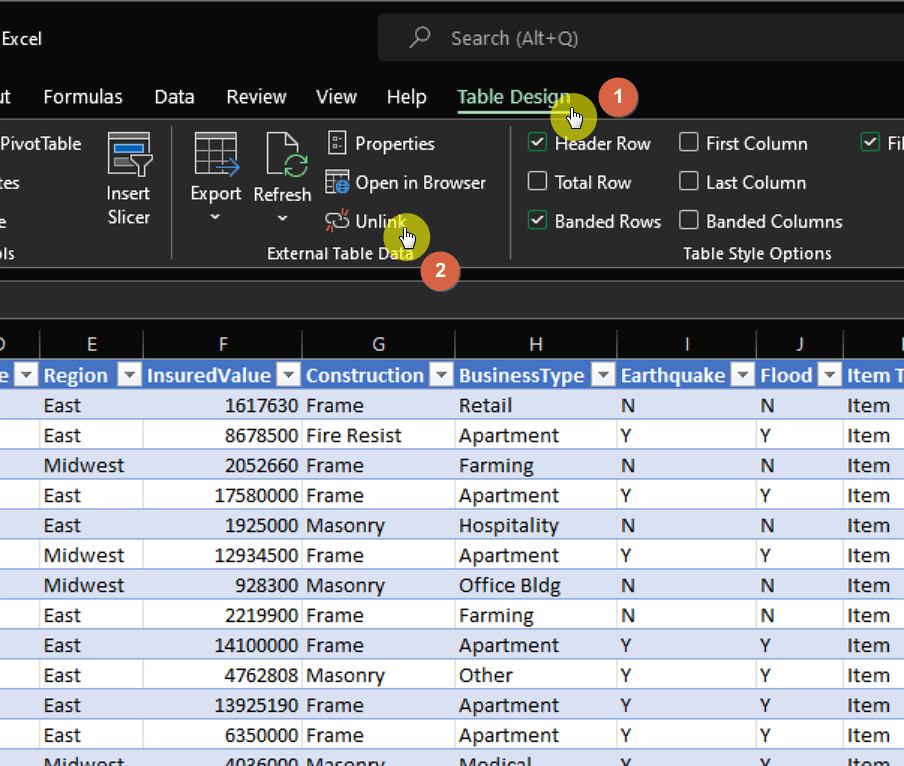
Task: Select cell with value 8678500
Action: [223, 436]
